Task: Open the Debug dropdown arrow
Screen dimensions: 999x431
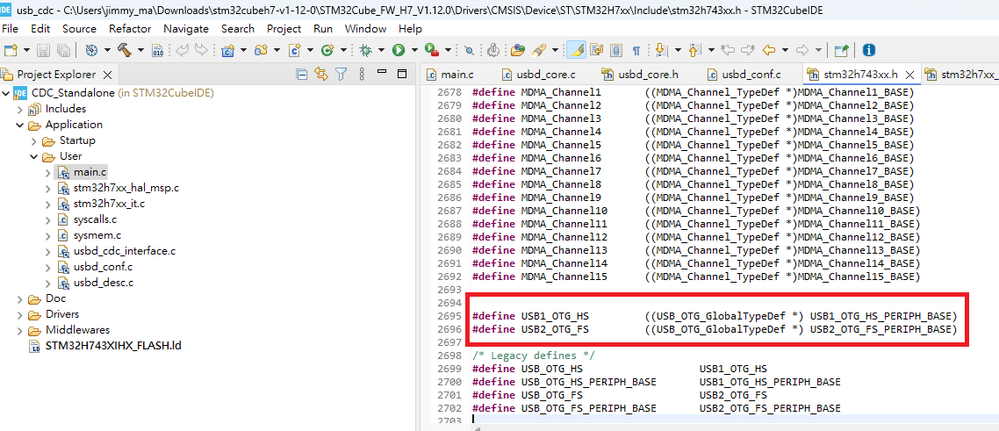Action: pos(382,50)
